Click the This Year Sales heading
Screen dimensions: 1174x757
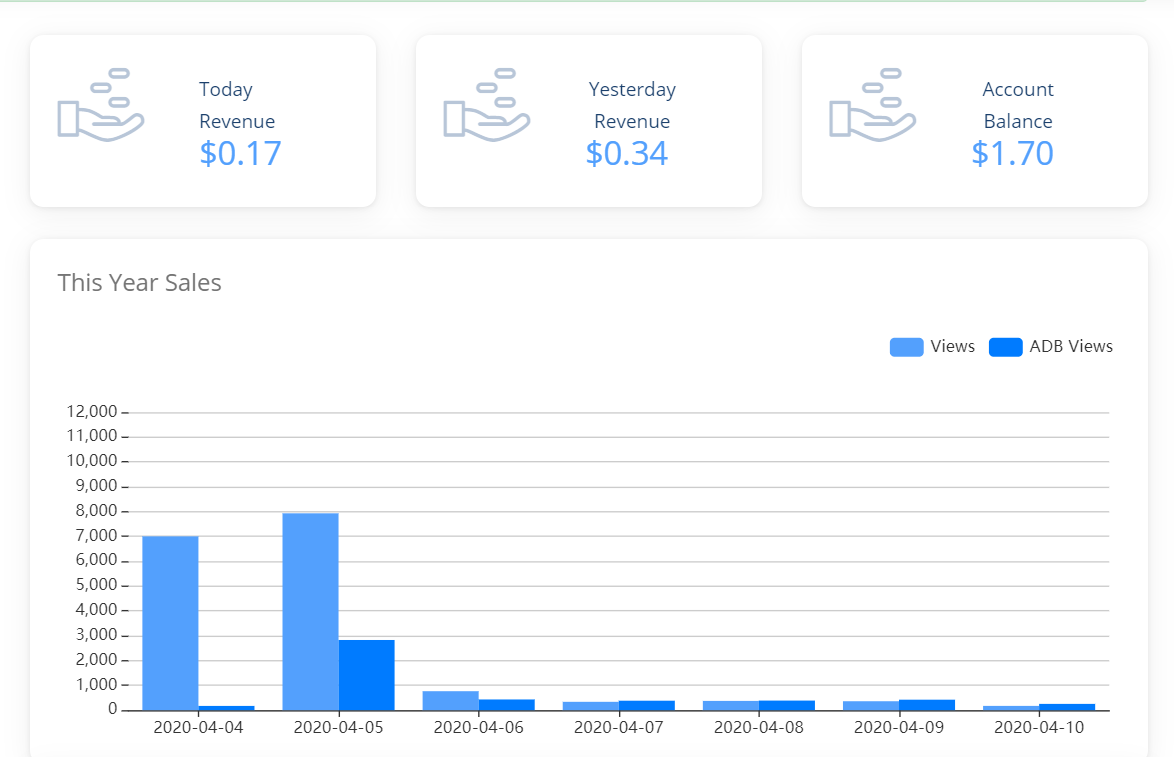pyautogui.click(x=140, y=283)
